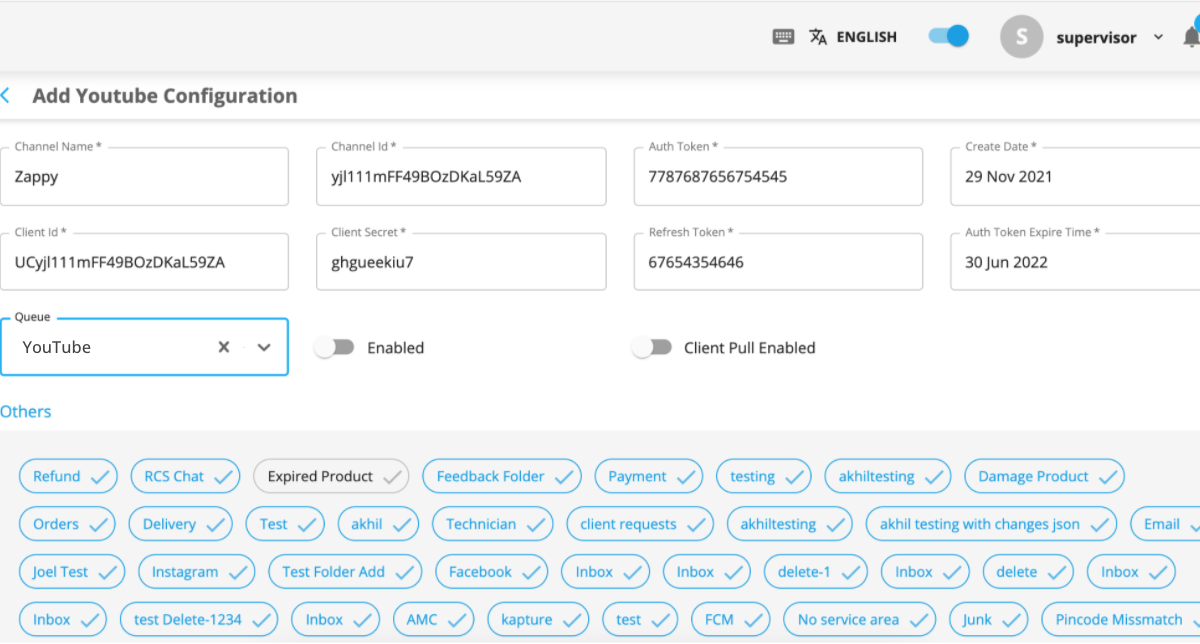Toggle the Feedback Folder chip
Image resolution: width=1200 pixels, height=644 pixels.
tap(502, 476)
